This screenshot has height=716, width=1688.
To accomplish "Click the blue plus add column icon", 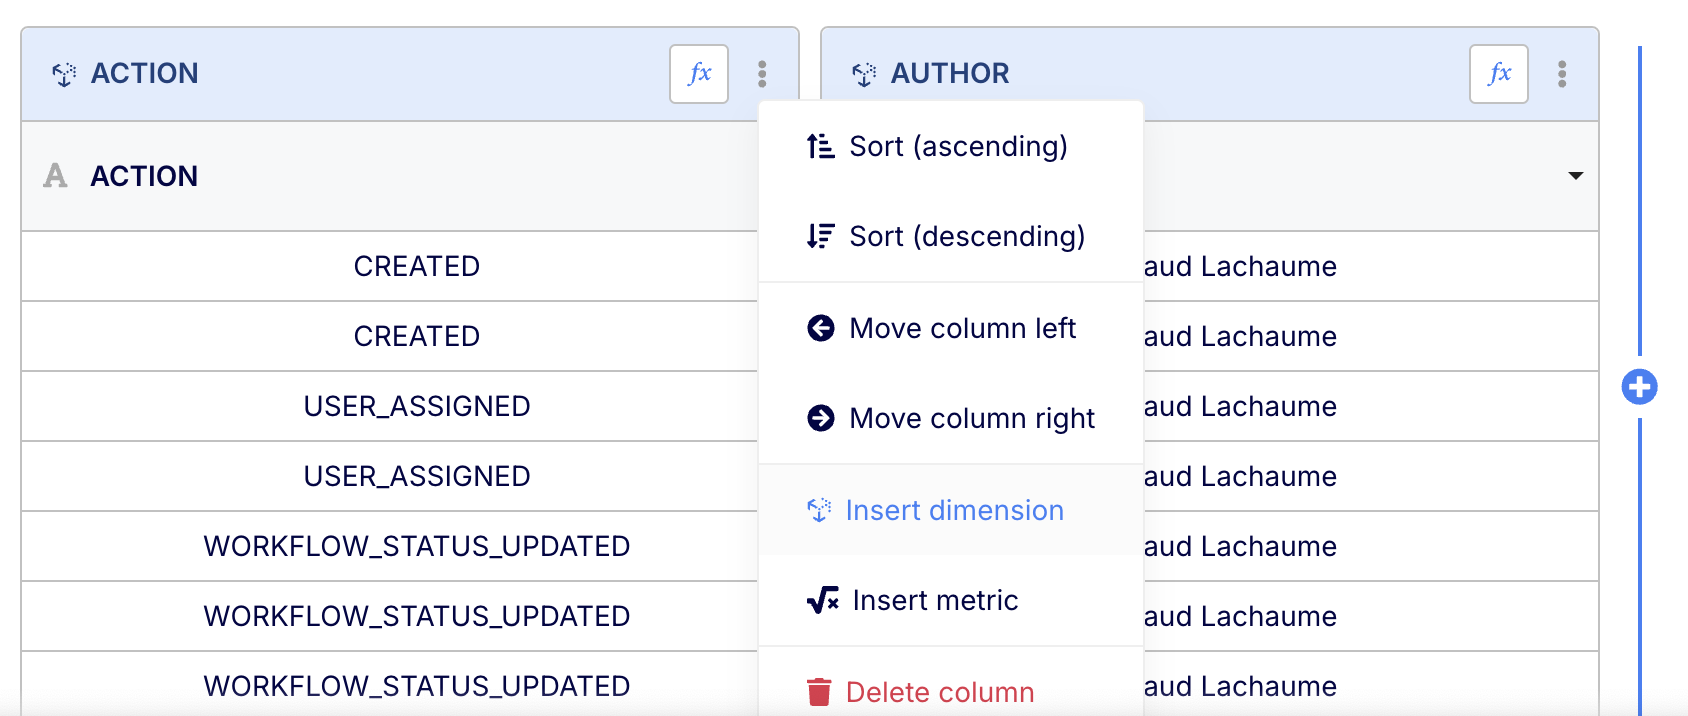I will click(1639, 387).
